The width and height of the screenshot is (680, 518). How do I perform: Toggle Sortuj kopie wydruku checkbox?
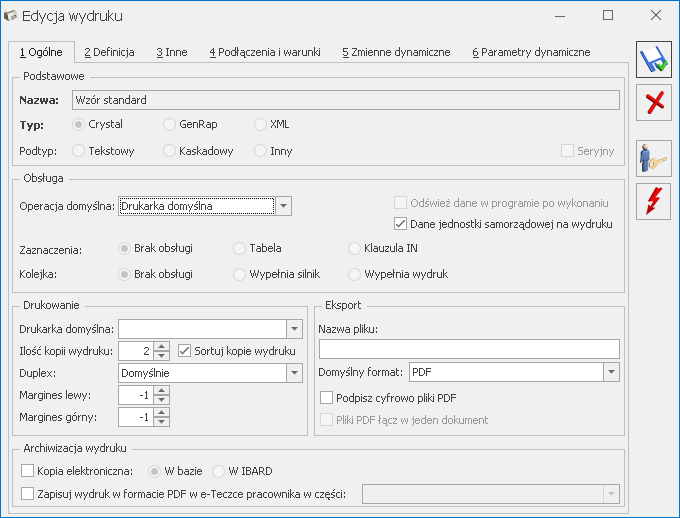click(x=184, y=351)
